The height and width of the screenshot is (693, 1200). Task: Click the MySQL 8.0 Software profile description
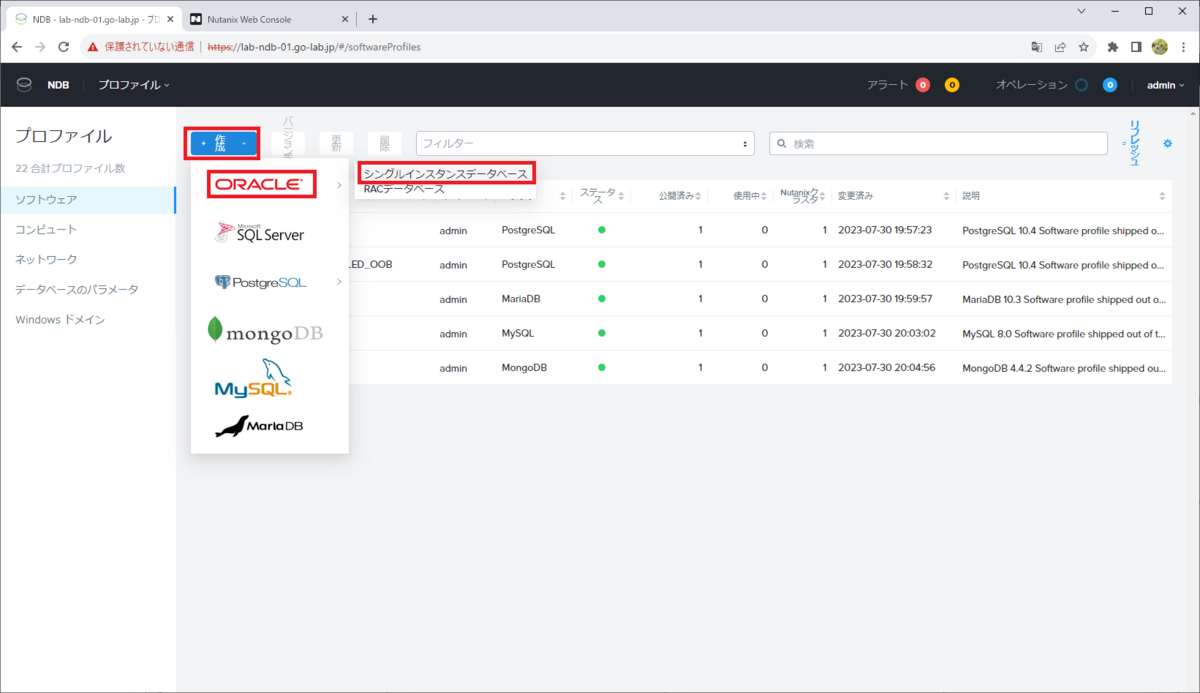1064,333
